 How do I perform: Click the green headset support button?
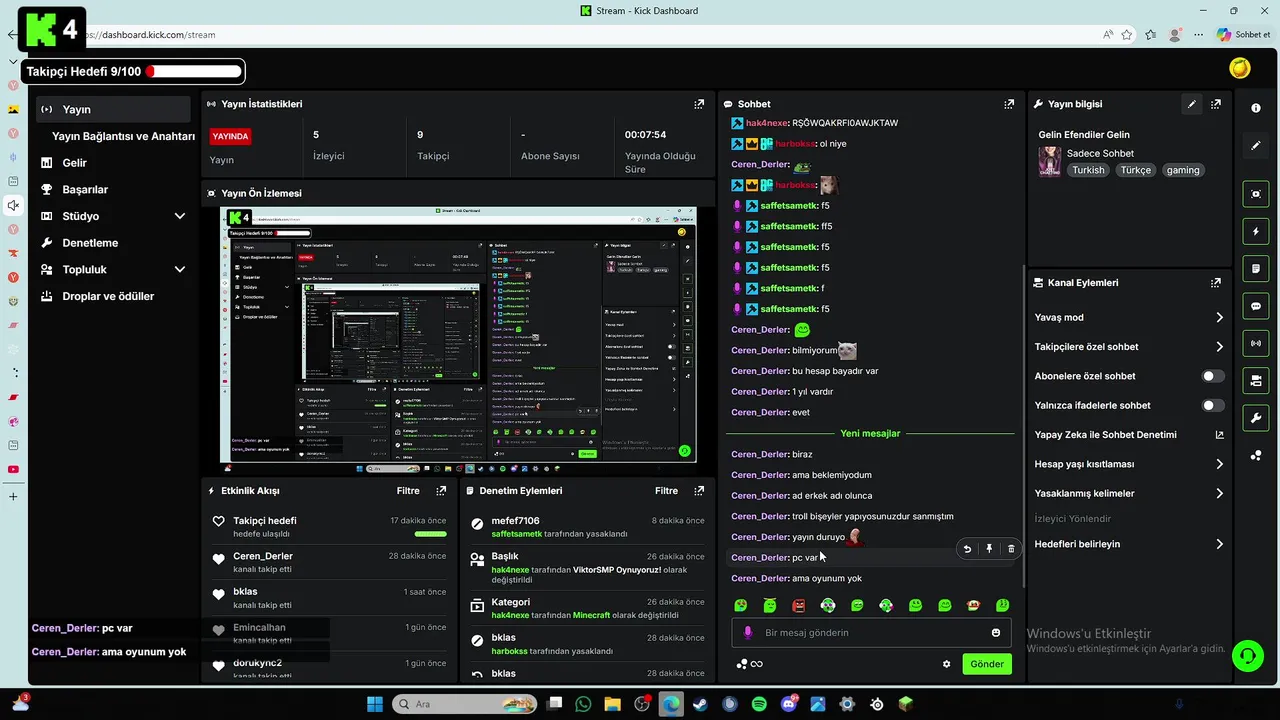tap(1247, 656)
